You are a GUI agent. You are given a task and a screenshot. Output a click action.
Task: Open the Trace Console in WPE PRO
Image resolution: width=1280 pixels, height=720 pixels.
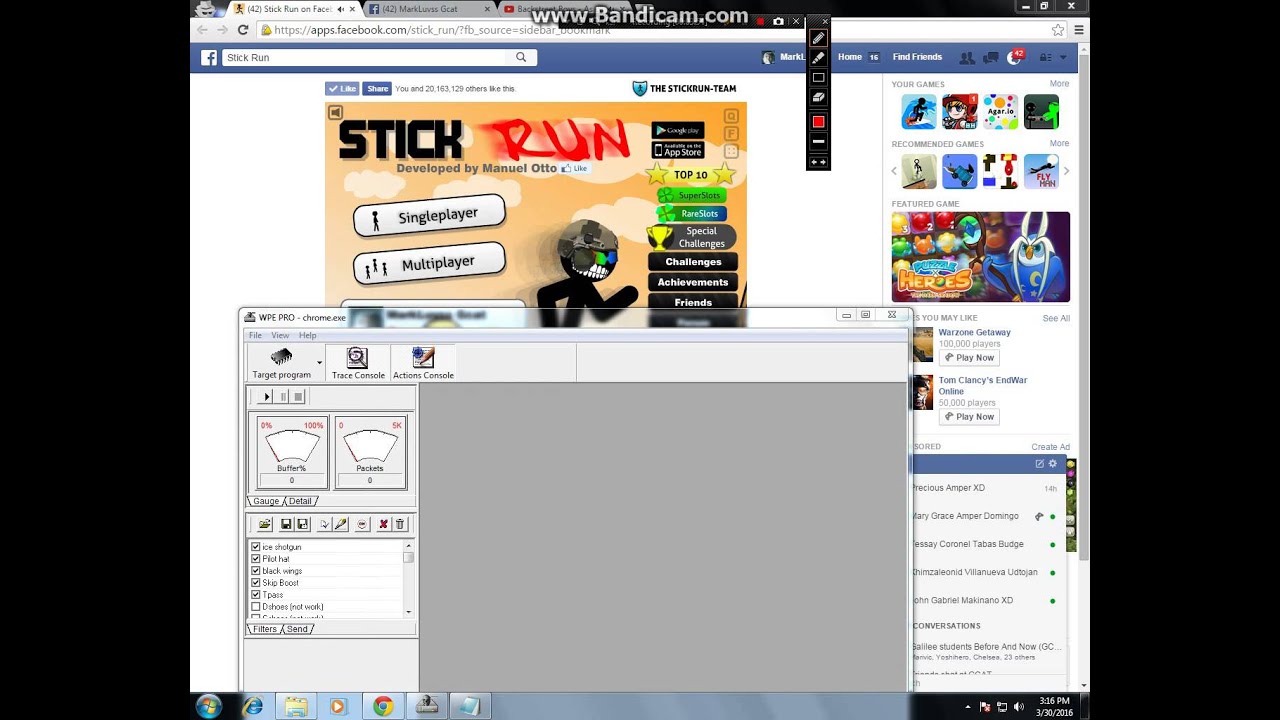[358, 364]
